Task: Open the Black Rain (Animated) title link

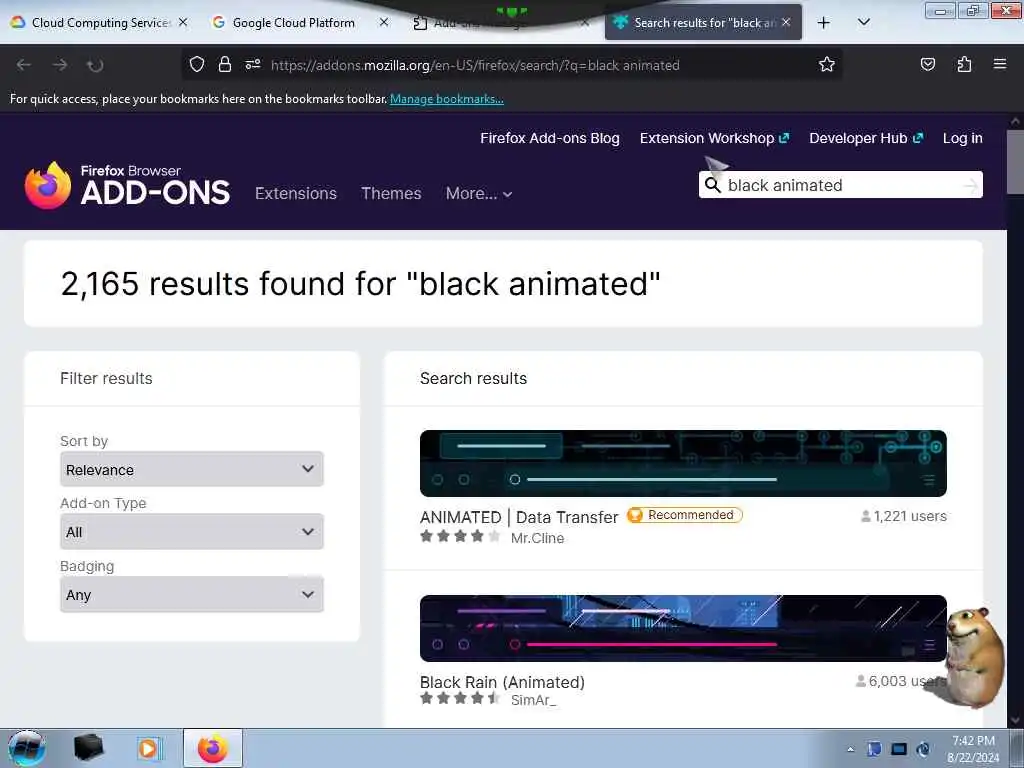Action: point(502,682)
